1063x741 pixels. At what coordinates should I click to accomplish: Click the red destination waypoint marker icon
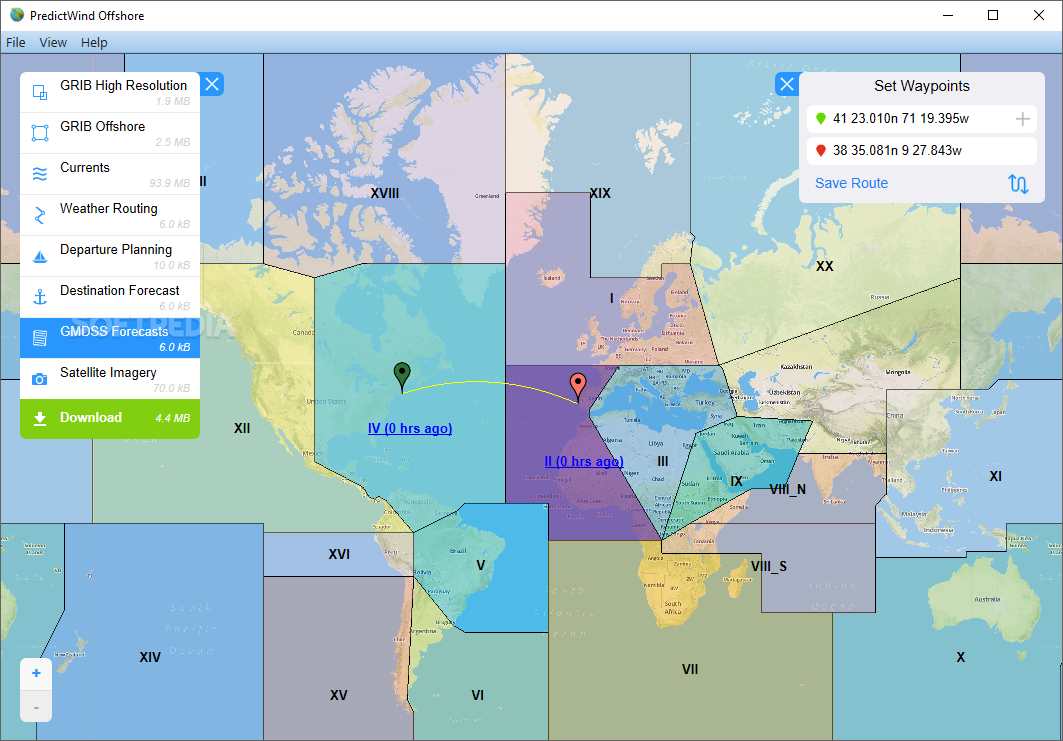[821, 151]
